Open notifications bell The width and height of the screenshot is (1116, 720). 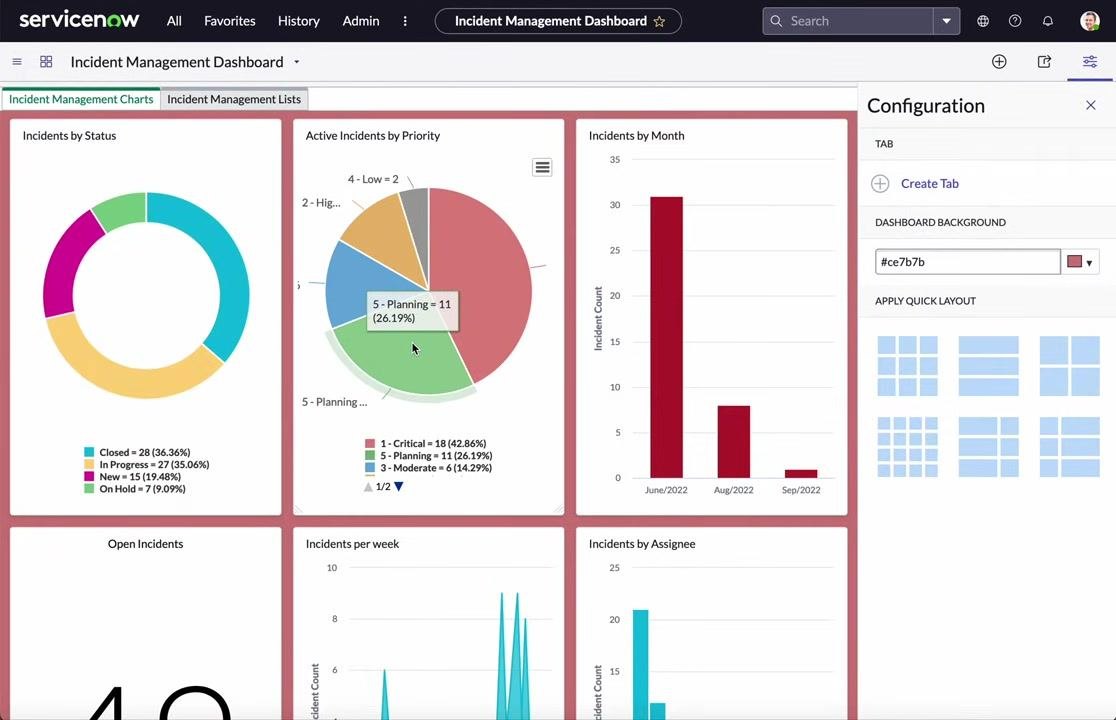[x=1048, y=21]
